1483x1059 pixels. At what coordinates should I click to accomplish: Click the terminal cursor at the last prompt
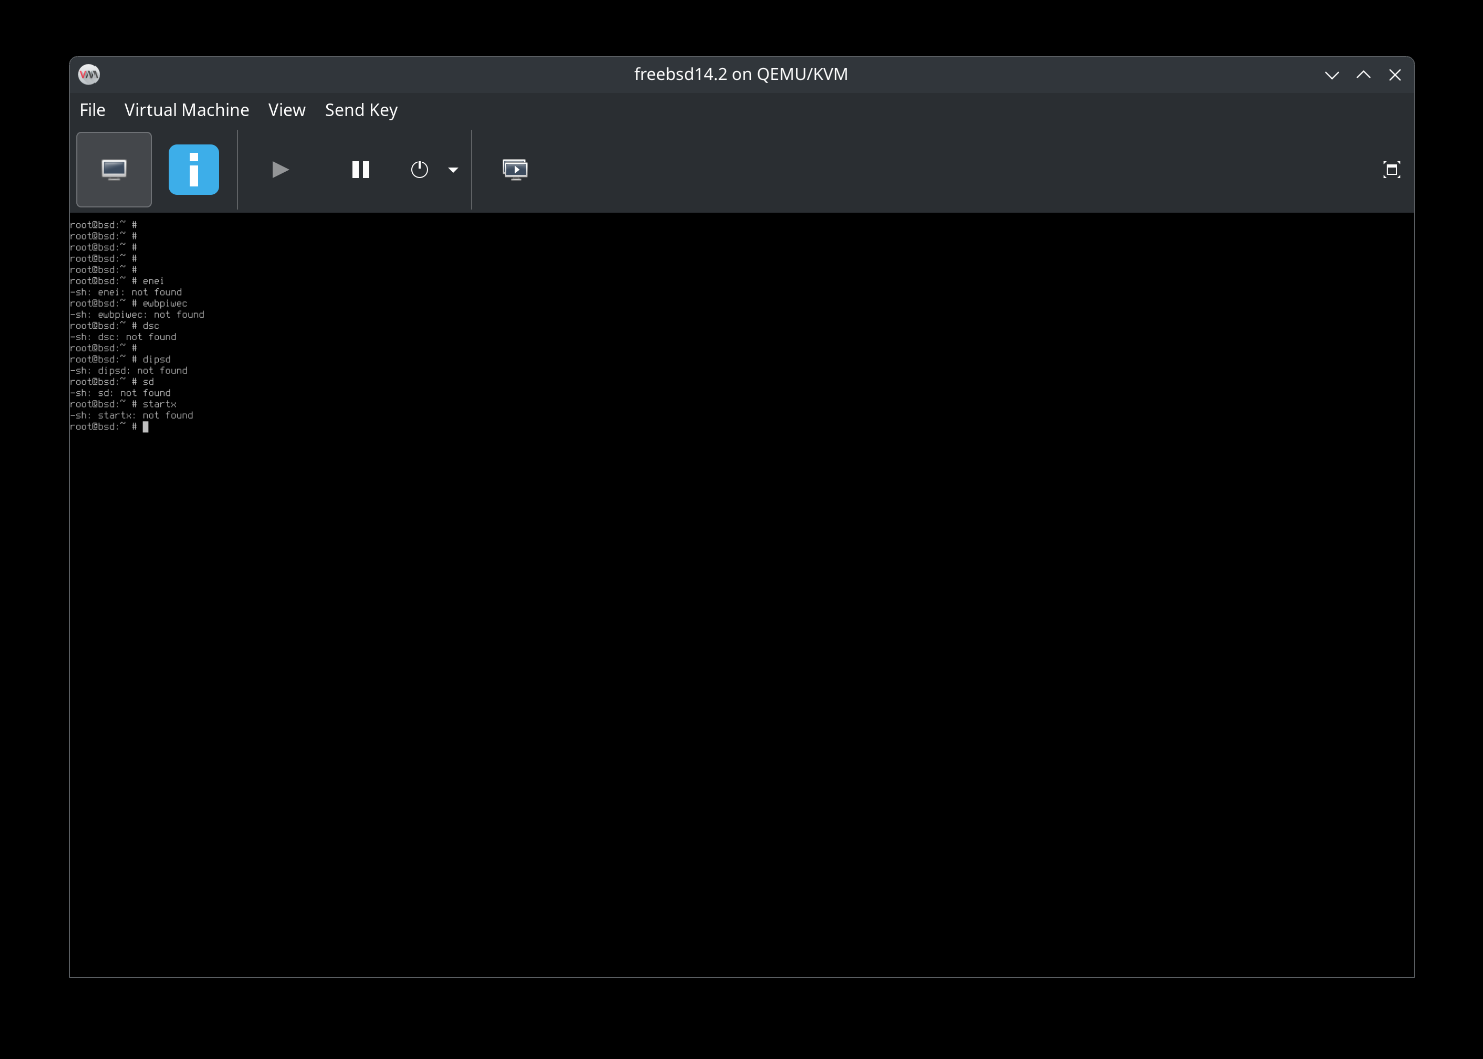point(146,427)
